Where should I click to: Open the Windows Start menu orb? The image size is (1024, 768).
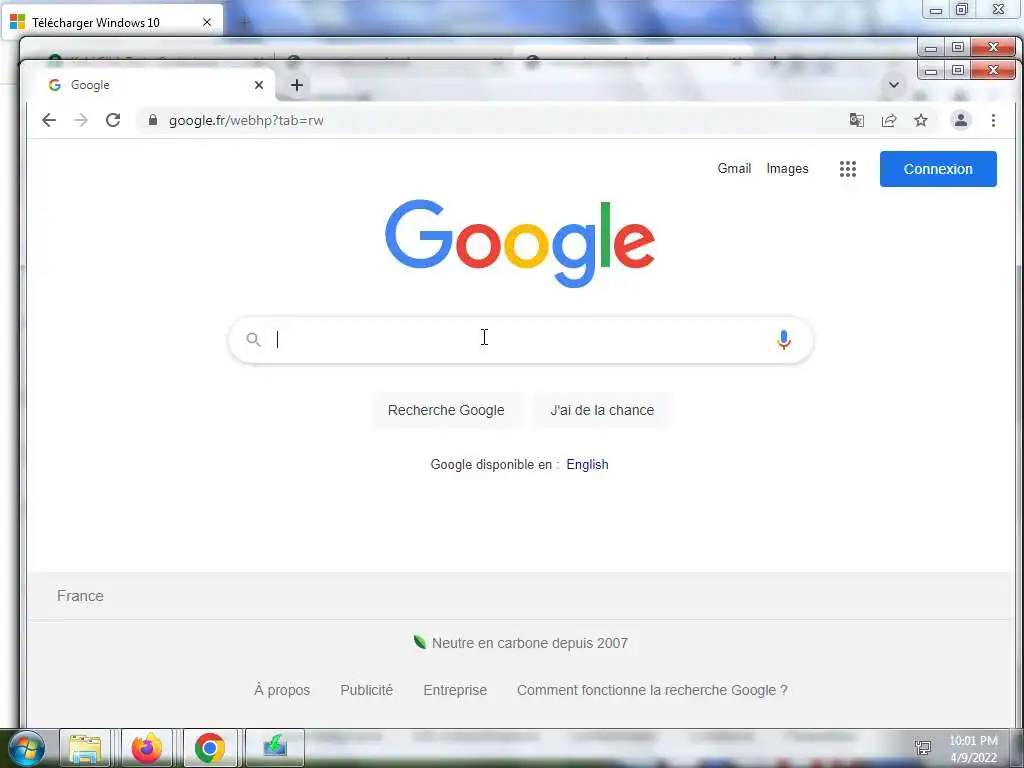[x=26, y=748]
